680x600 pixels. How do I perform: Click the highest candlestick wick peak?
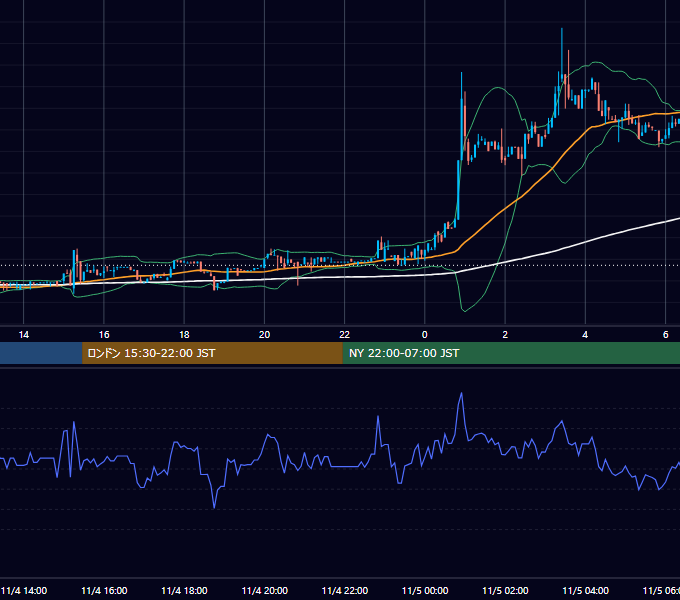pyautogui.click(x=562, y=29)
